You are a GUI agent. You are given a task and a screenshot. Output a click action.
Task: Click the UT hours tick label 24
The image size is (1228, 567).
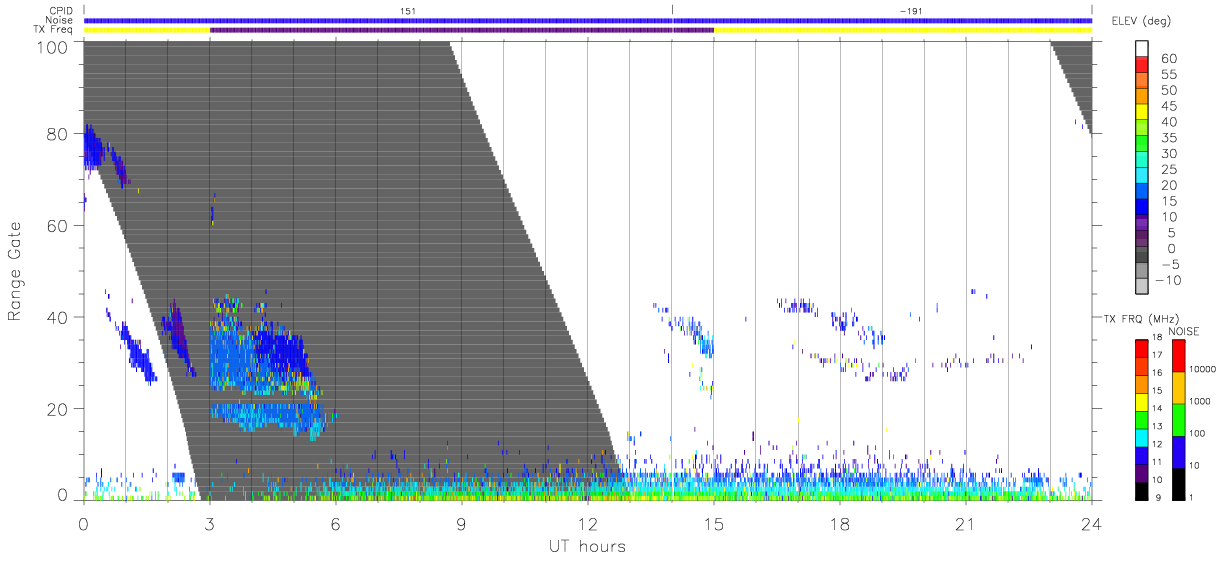pos(1092,524)
